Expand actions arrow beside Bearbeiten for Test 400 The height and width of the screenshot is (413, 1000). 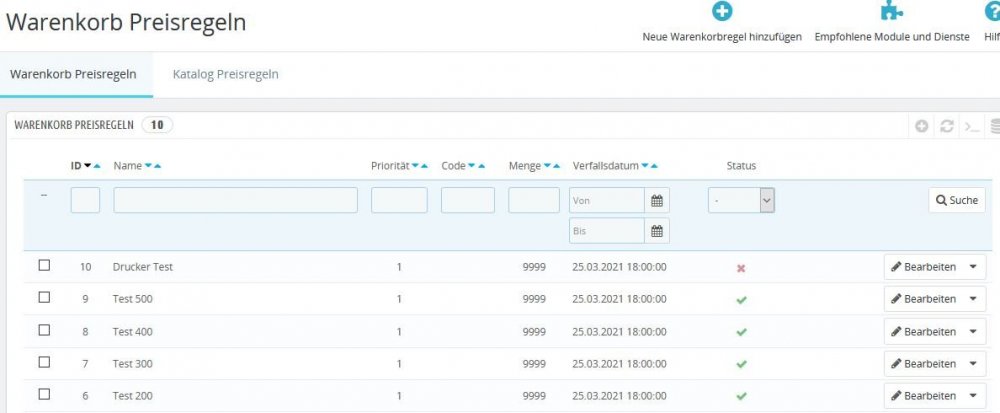click(x=973, y=331)
